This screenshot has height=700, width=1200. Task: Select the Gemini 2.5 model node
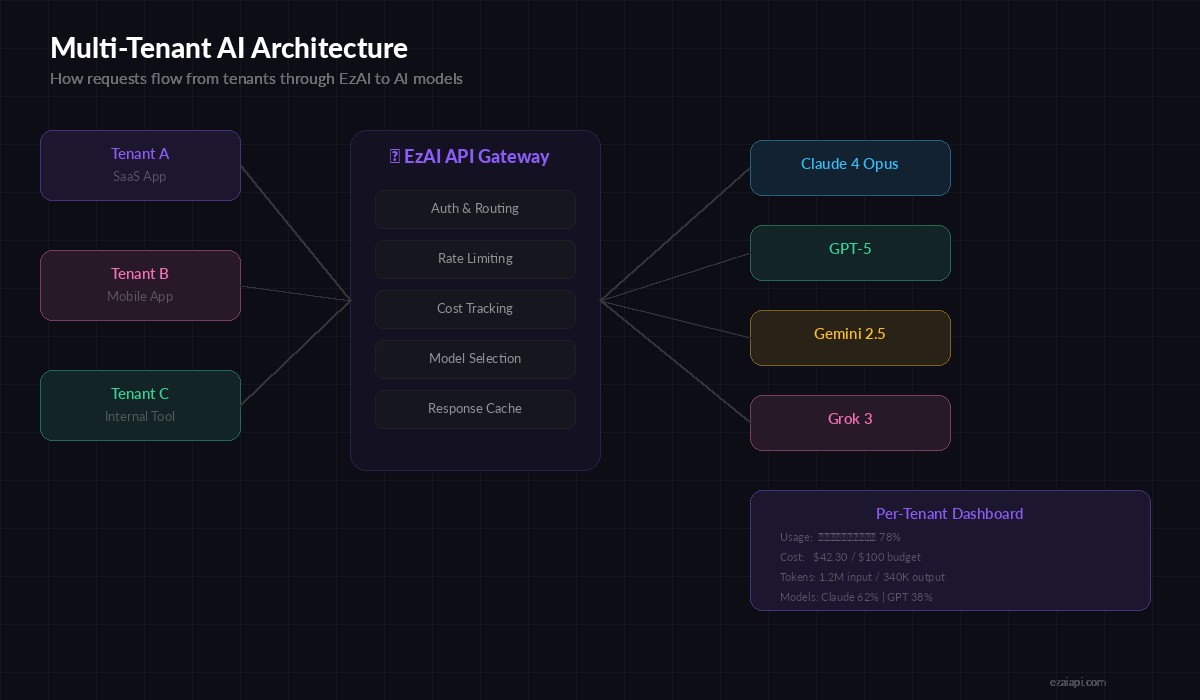(x=850, y=338)
